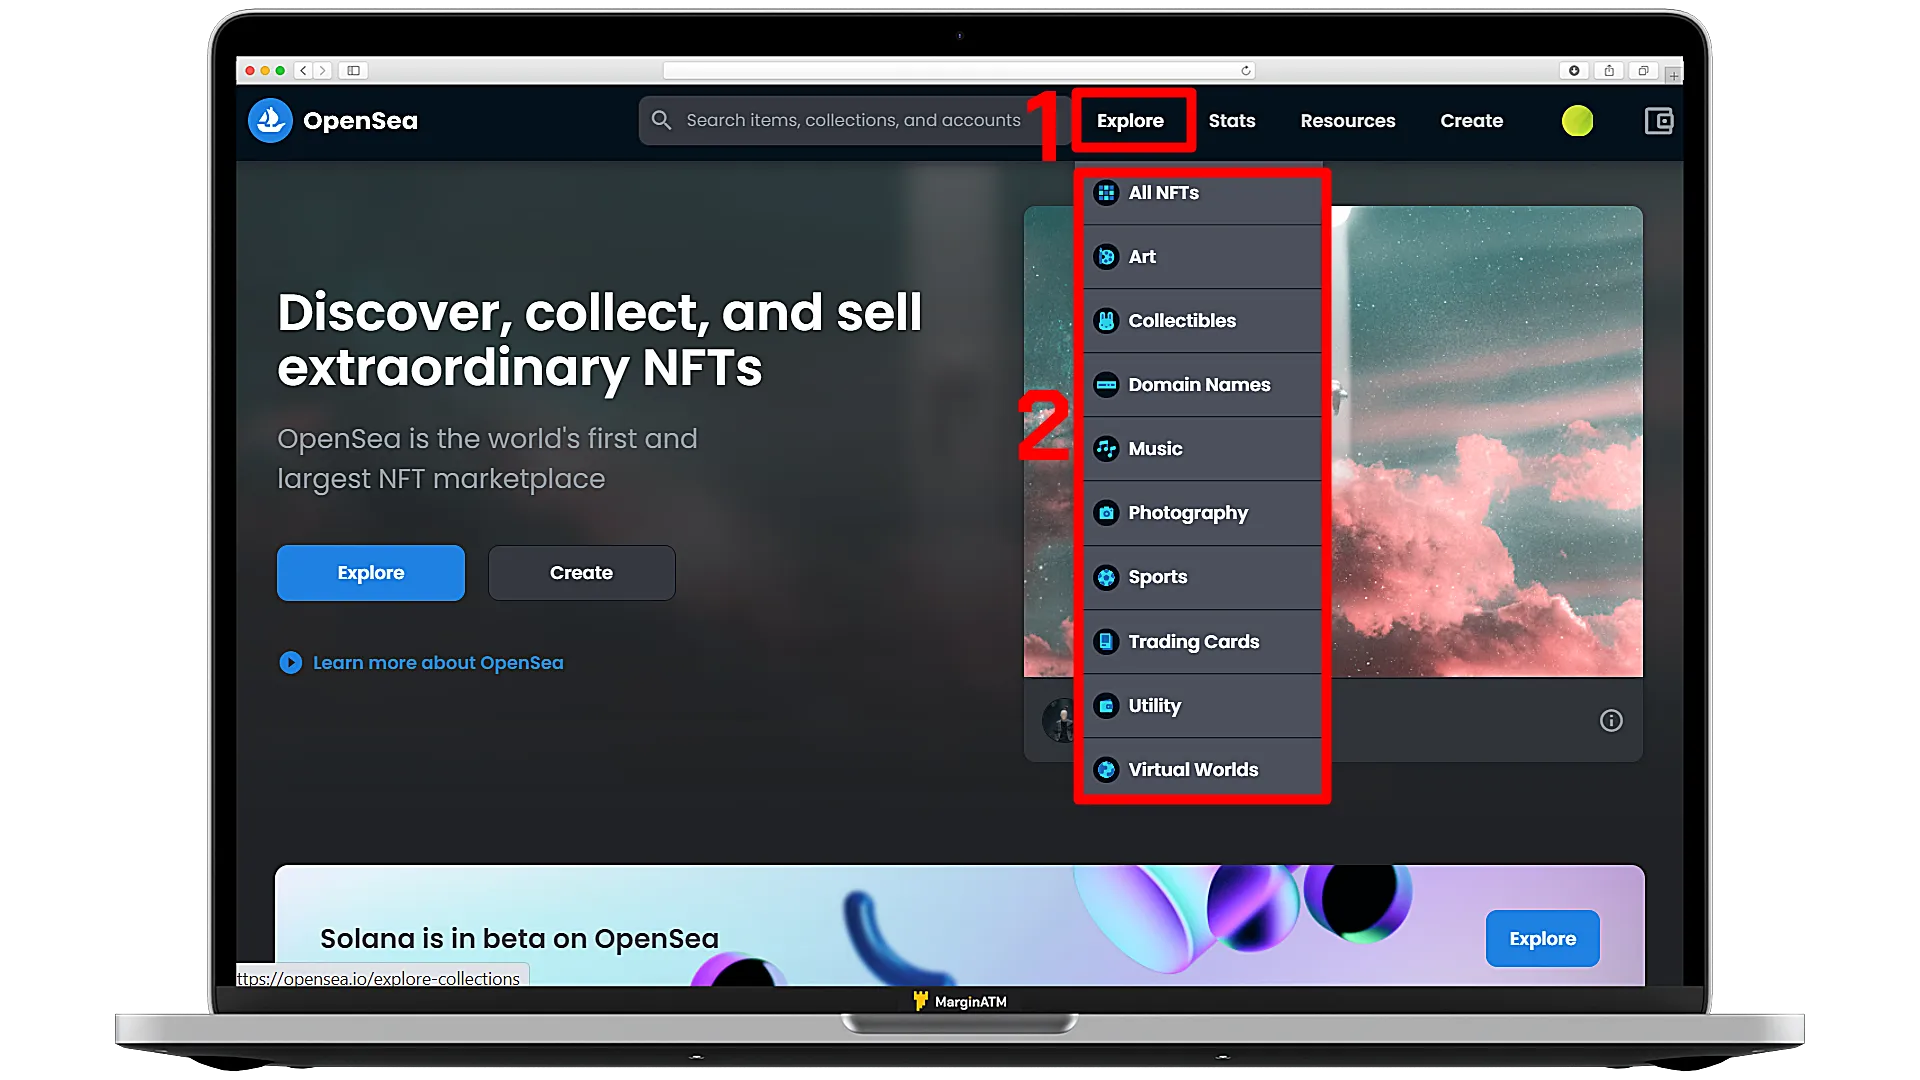Open the browser downloads icon
Viewport: 1920px width, 1080px height.
pyautogui.click(x=1574, y=71)
